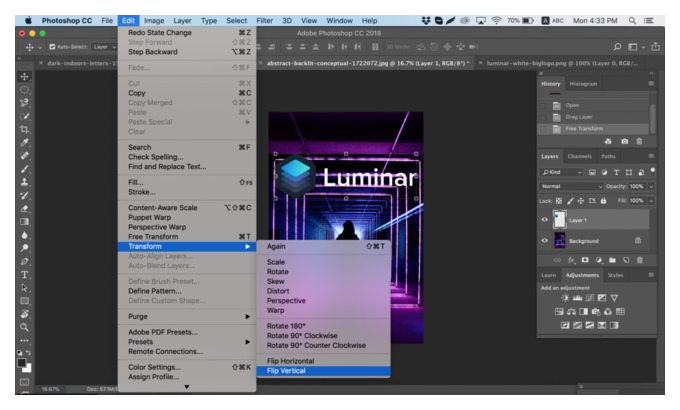Screen dimensions: 680x410
Task: Add layer style fx icon
Action: pyautogui.click(x=572, y=260)
